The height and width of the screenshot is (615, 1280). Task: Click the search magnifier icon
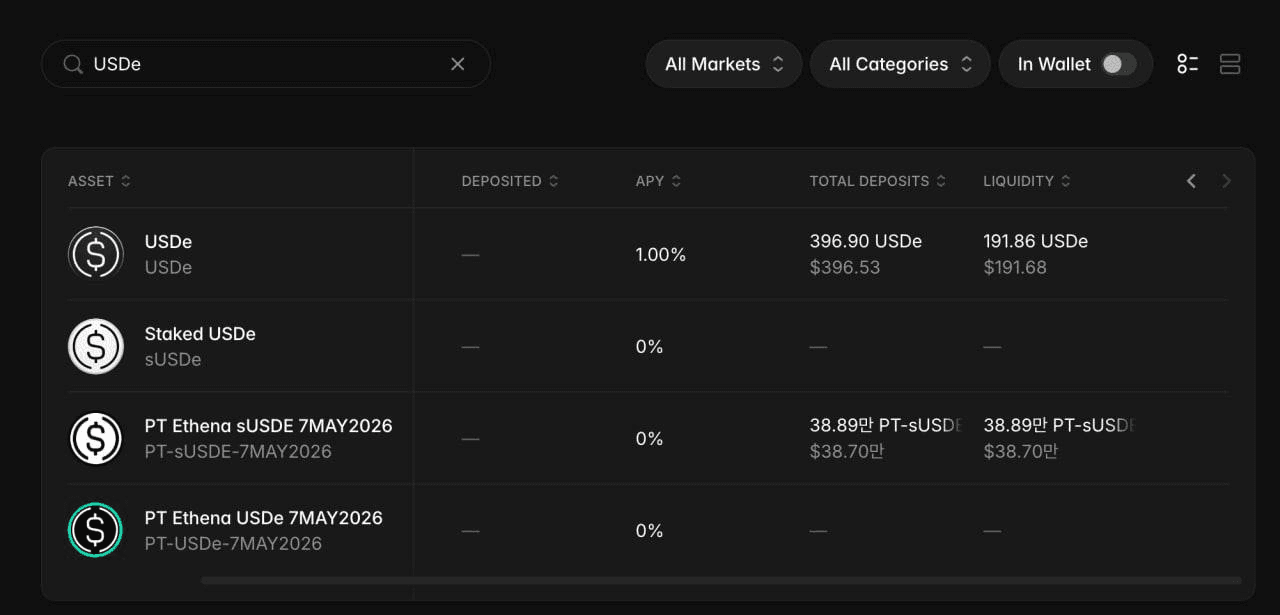(72, 63)
